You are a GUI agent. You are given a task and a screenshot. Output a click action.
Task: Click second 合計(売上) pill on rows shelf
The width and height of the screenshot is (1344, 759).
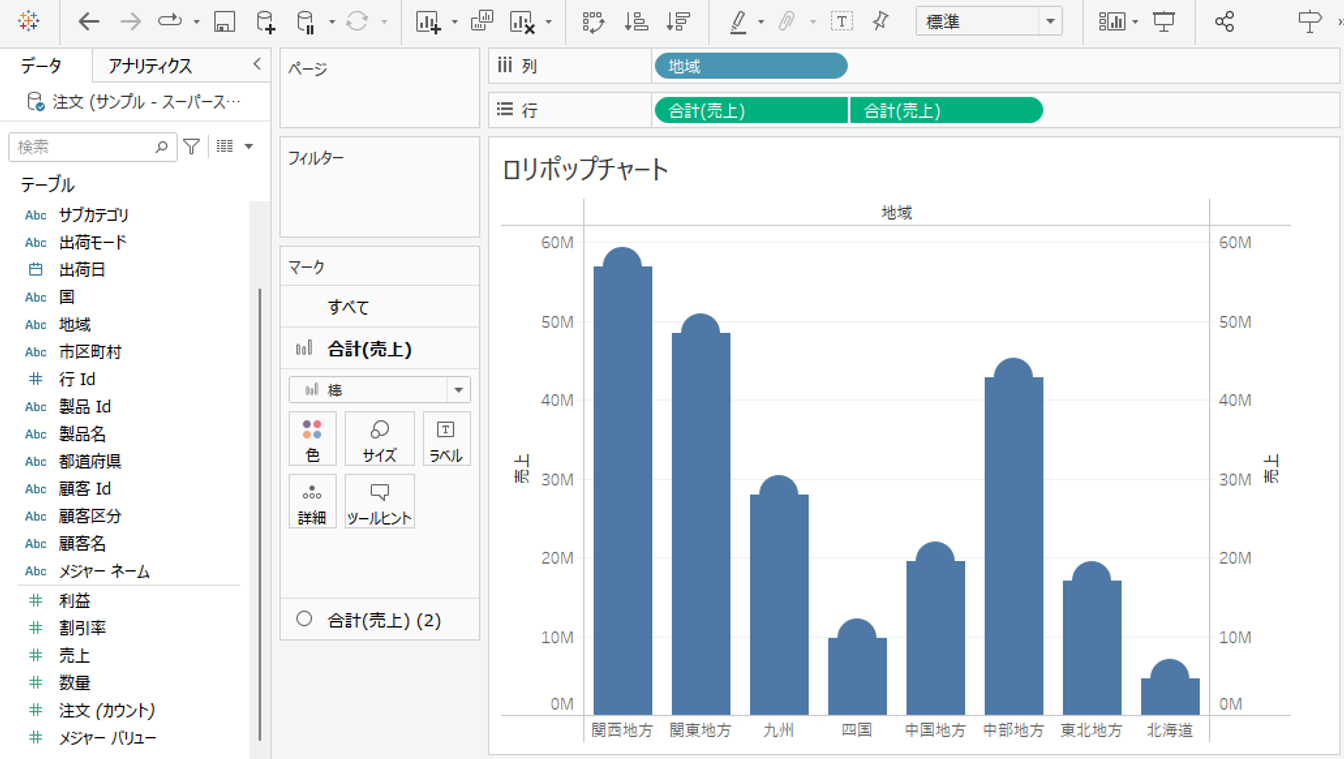[946, 111]
